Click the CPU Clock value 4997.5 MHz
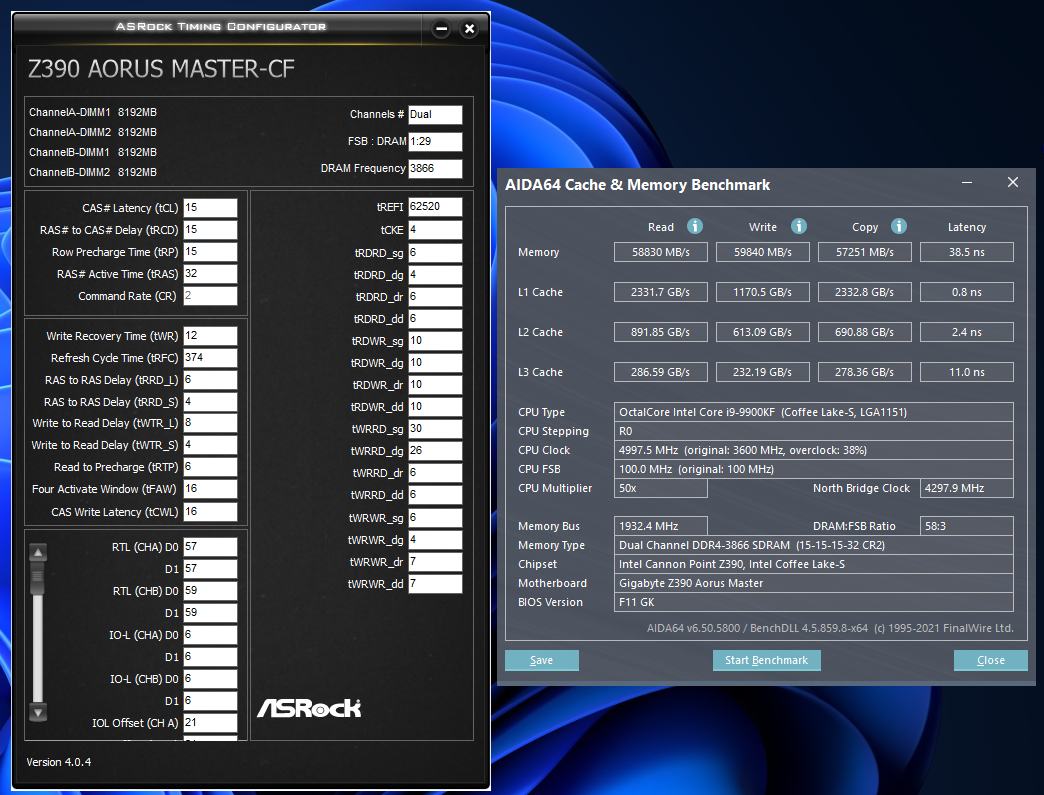The width and height of the screenshot is (1044, 795). click(x=814, y=450)
